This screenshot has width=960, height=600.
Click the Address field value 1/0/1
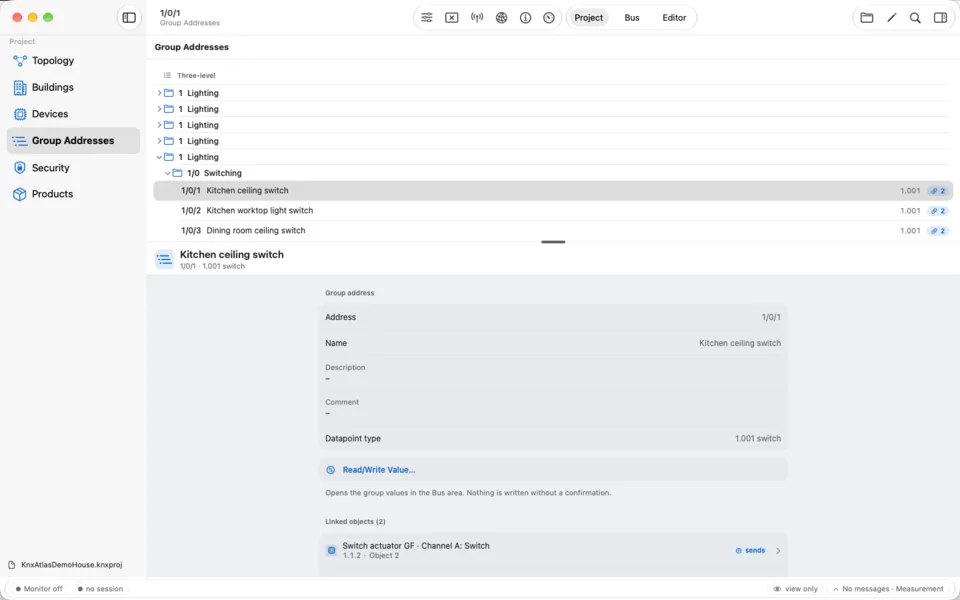pyautogui.click(x=771, y=317)
